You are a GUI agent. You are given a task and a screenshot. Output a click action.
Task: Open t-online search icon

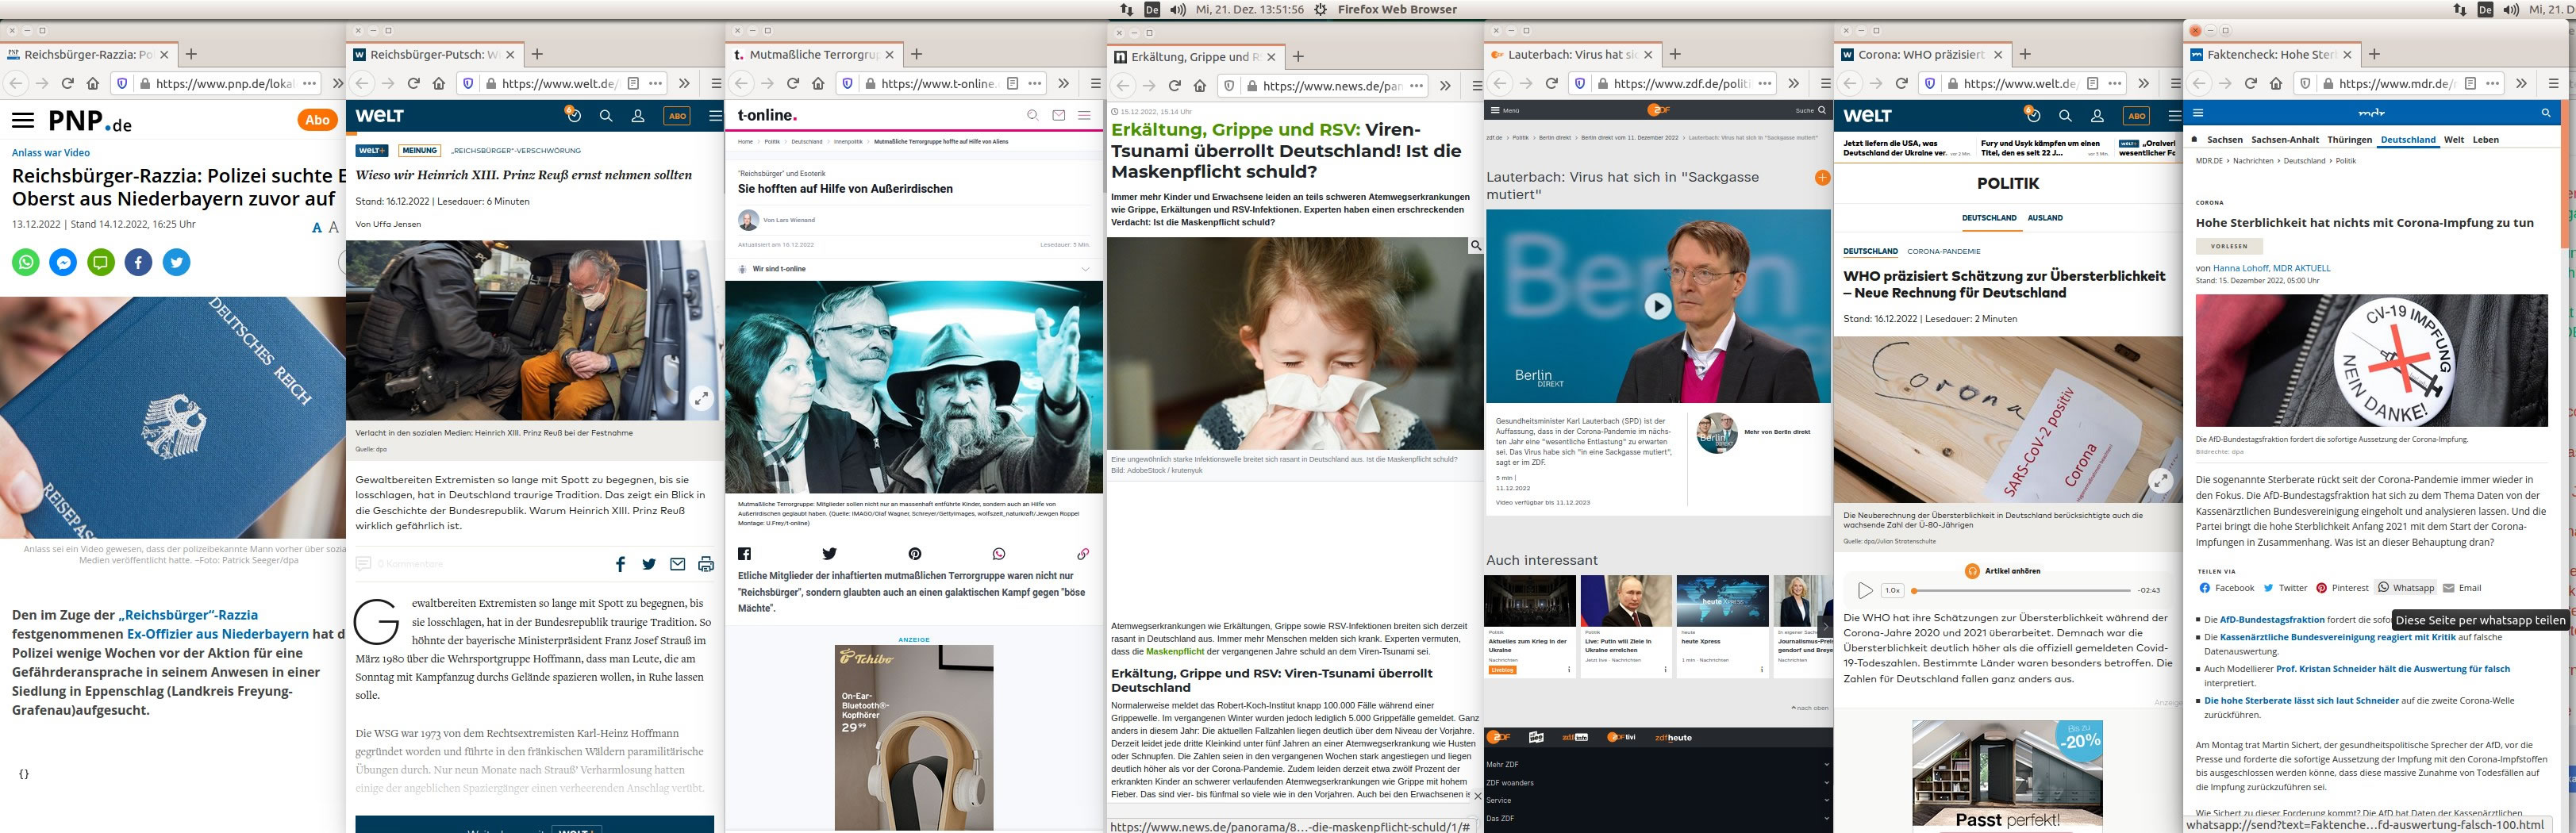click(x=1033, y=115)
